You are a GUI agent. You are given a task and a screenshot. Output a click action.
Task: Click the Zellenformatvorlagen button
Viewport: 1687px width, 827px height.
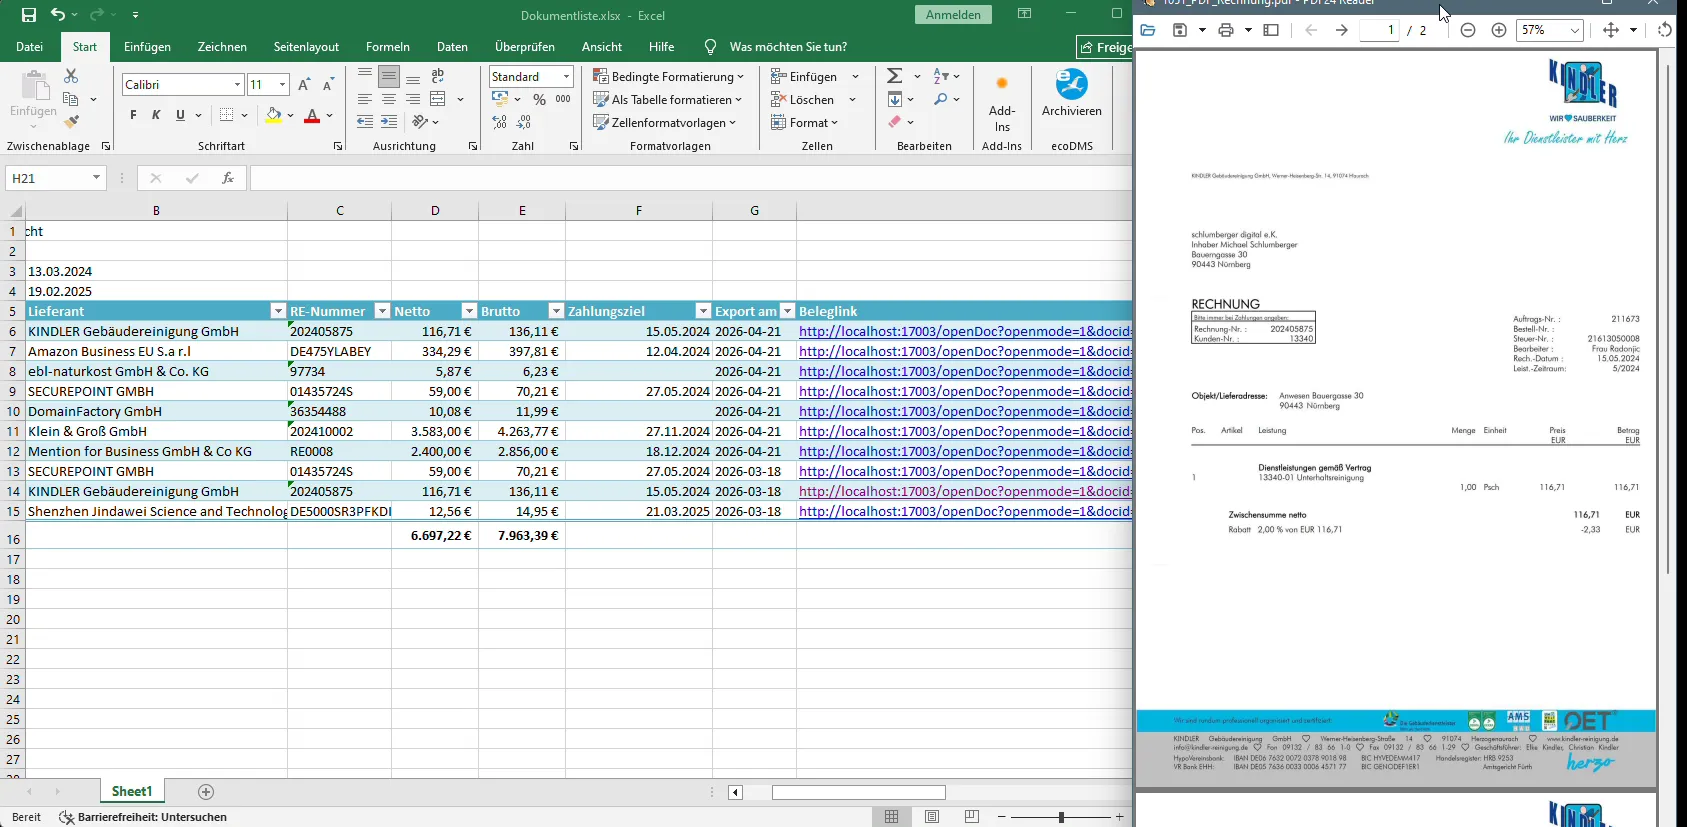[x=665, y=122]
